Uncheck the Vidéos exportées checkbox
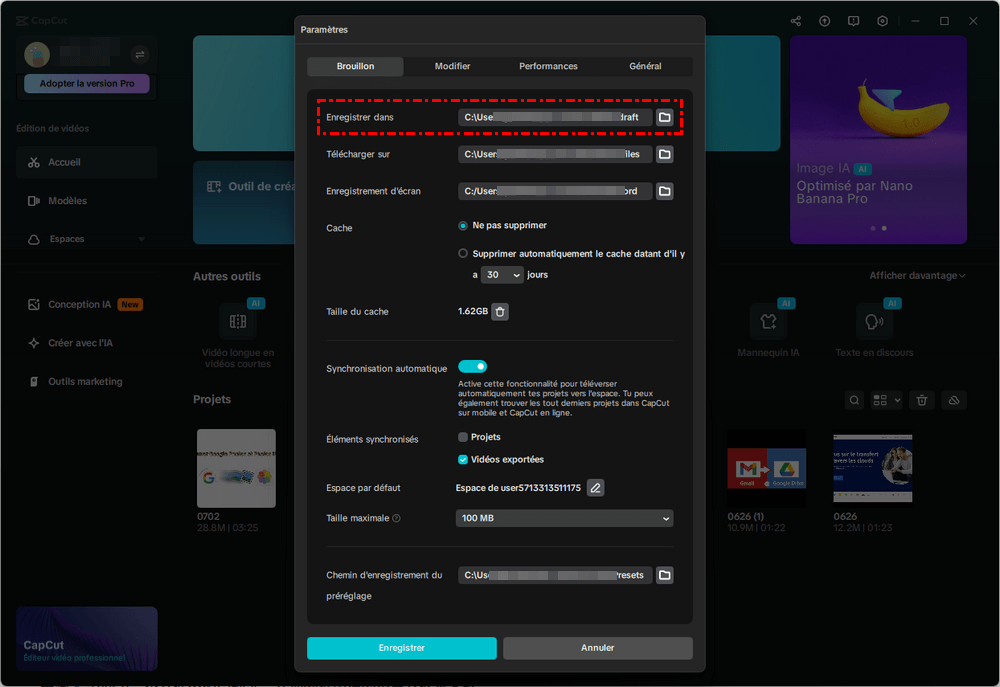1000x687 pixels. (463, 460)
